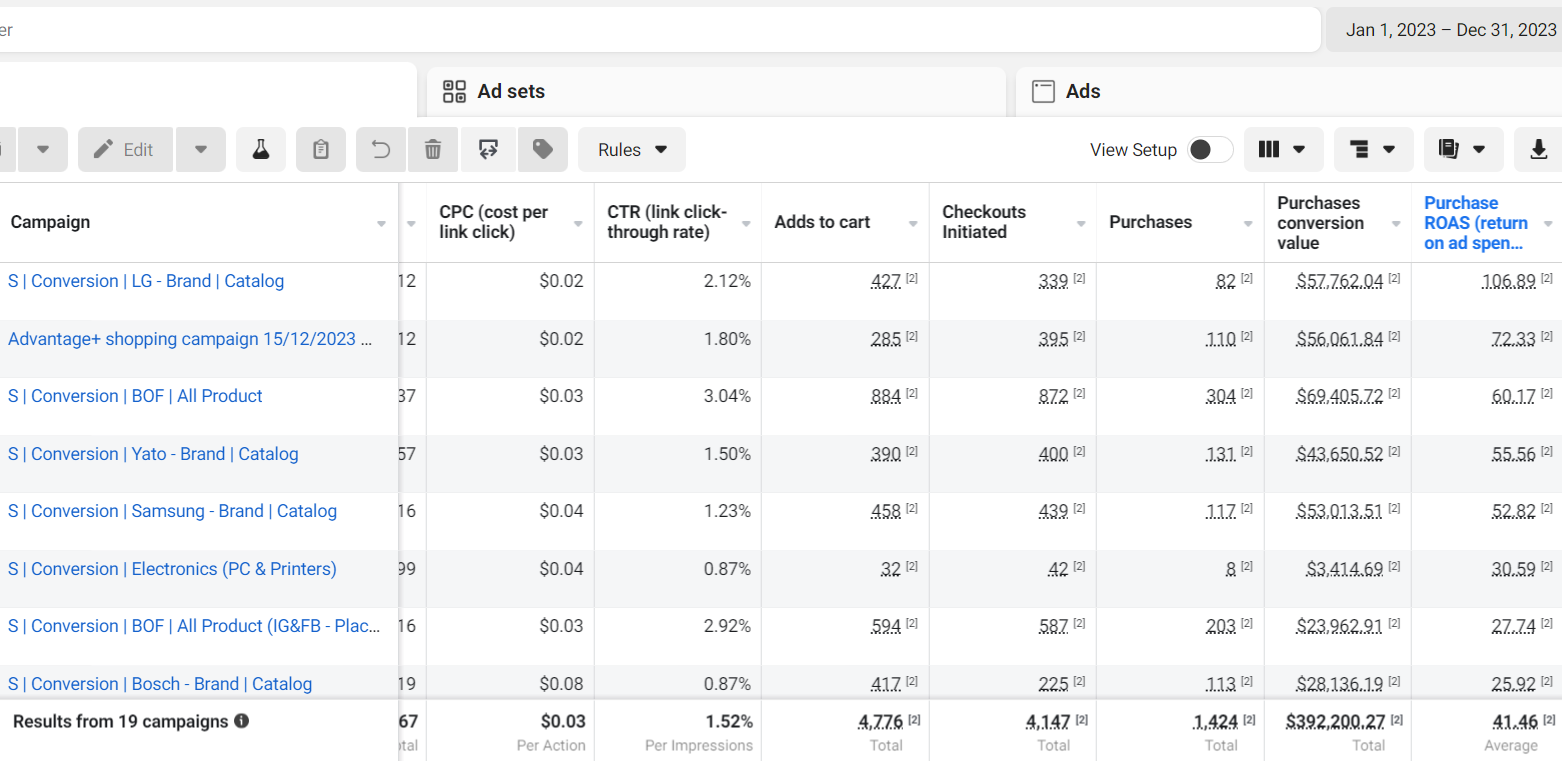This screenshot has width=1562, height=761.
Task: Export table data with download icon
Action: pyautogui.click(x=1538, y=150)
